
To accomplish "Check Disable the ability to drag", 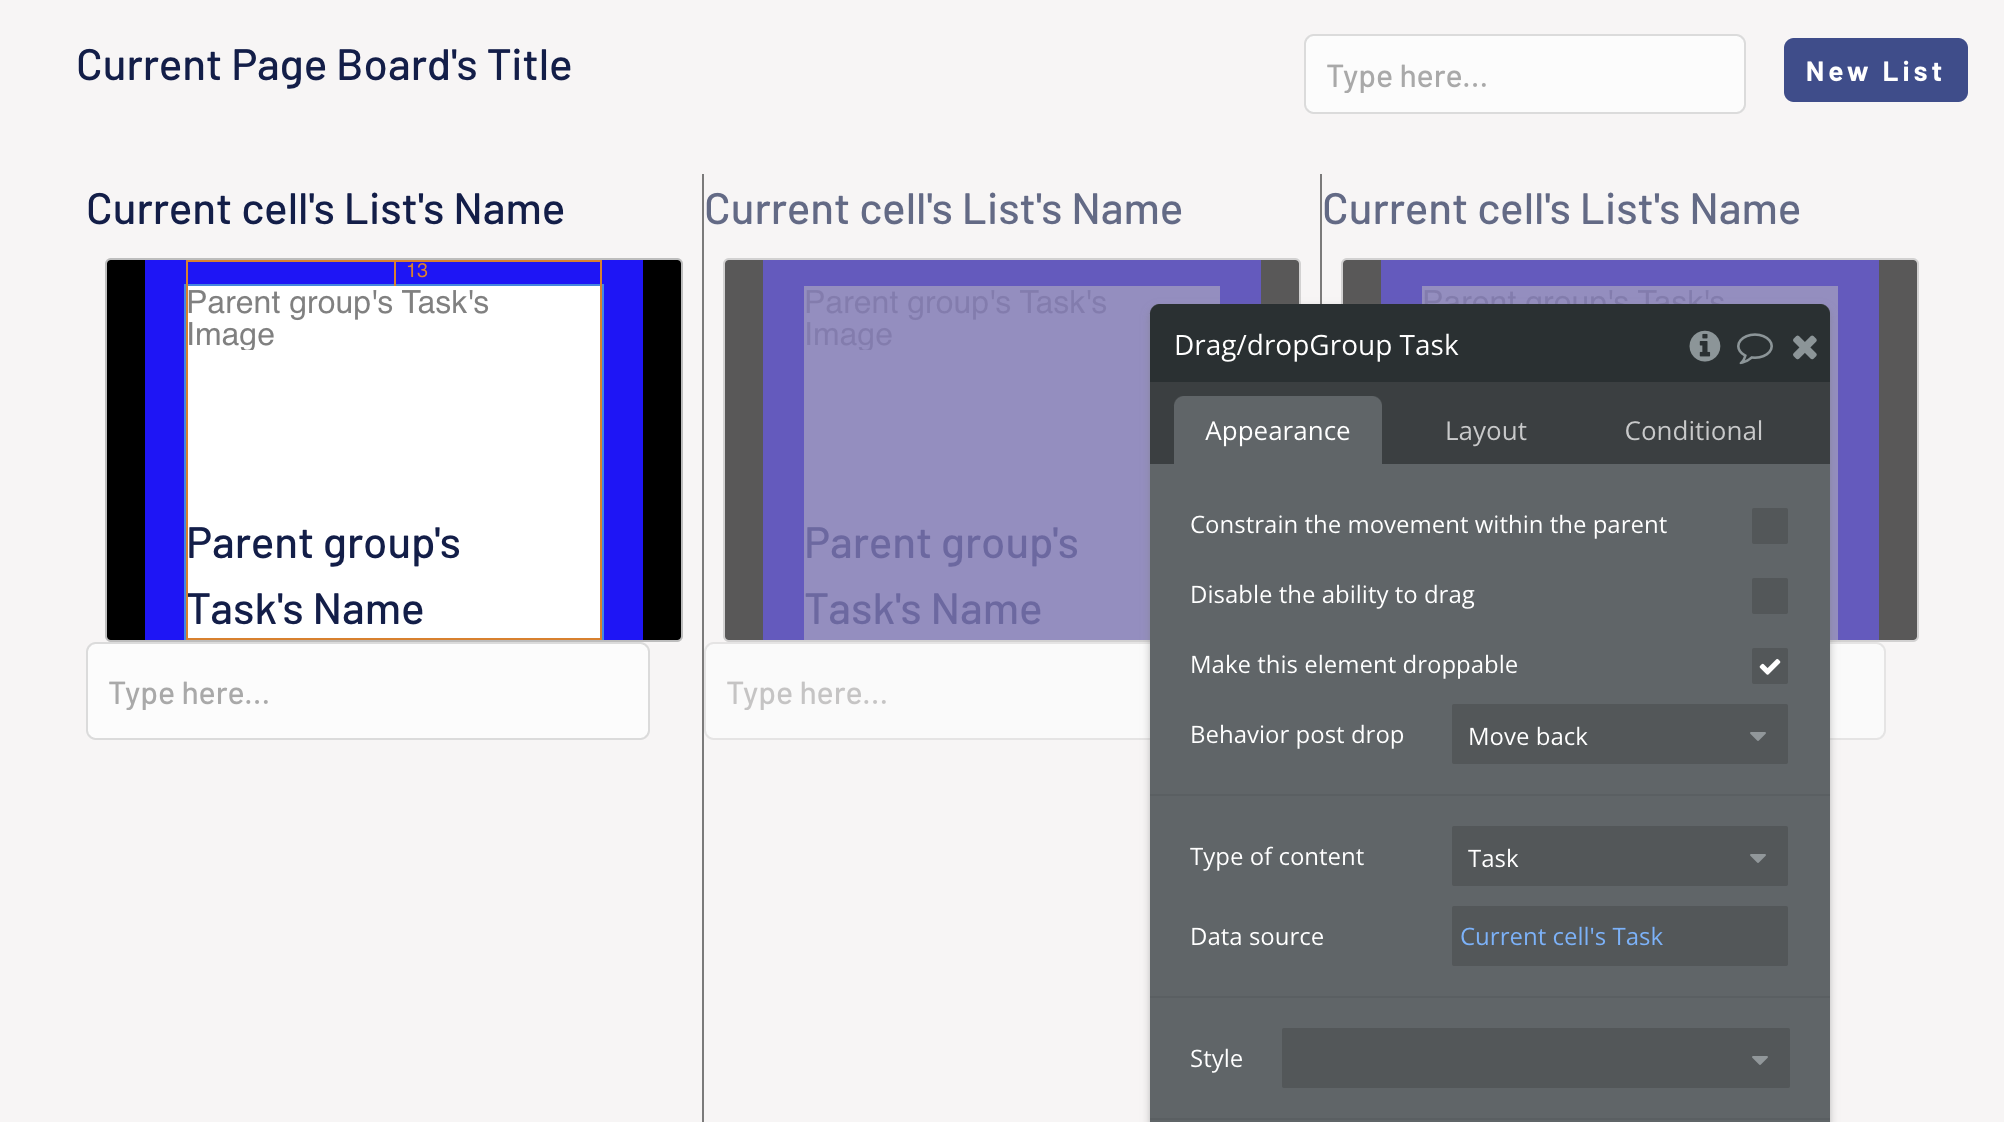I will pyautogui.click(x=1769, y=596).
